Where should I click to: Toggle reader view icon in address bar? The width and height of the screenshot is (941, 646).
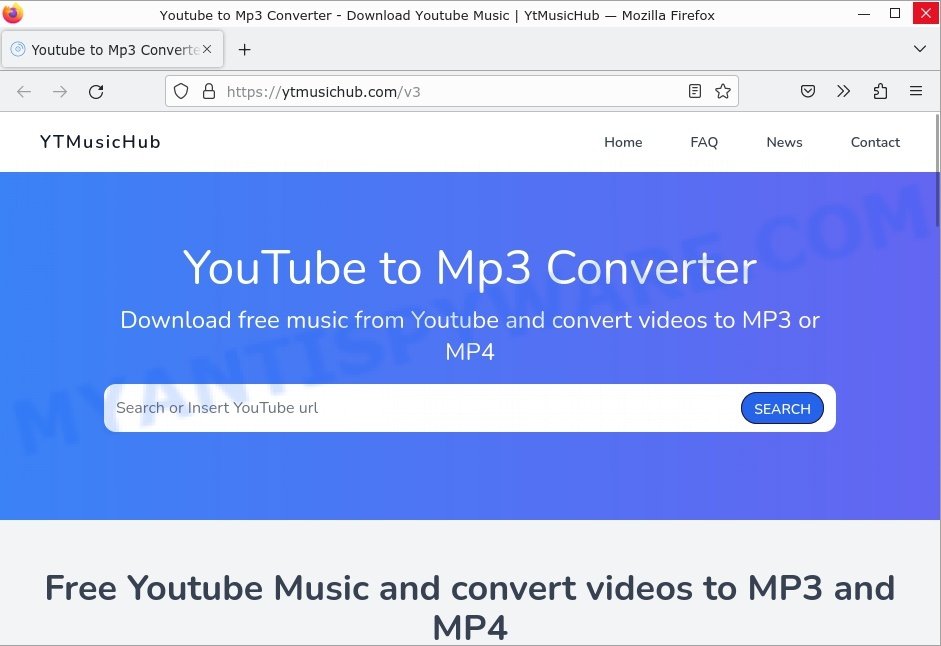pos(694,91)
